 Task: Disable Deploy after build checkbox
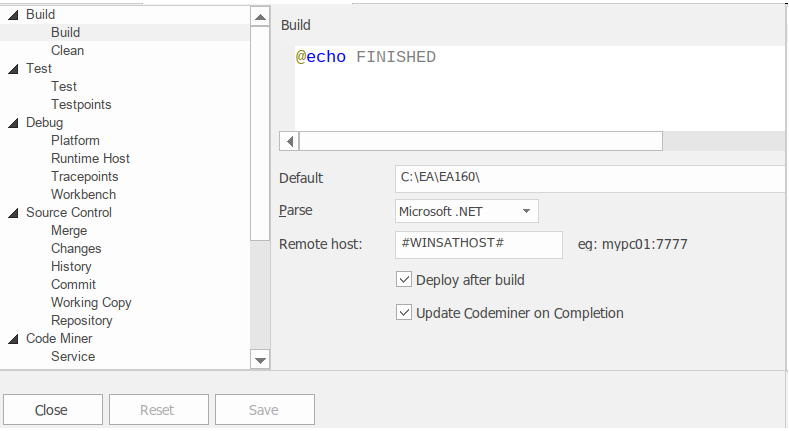coord(405,280)
